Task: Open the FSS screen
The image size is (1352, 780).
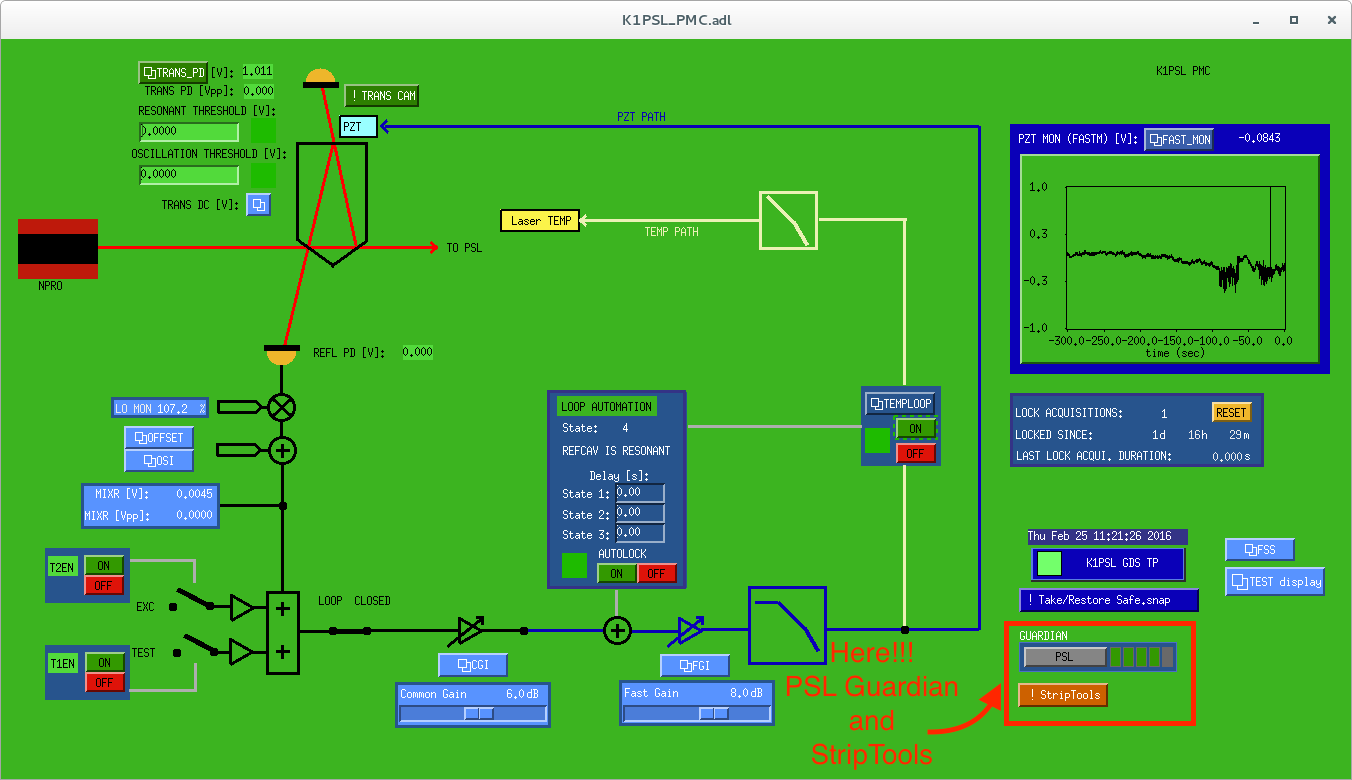Action: (x=1260, y=549)
